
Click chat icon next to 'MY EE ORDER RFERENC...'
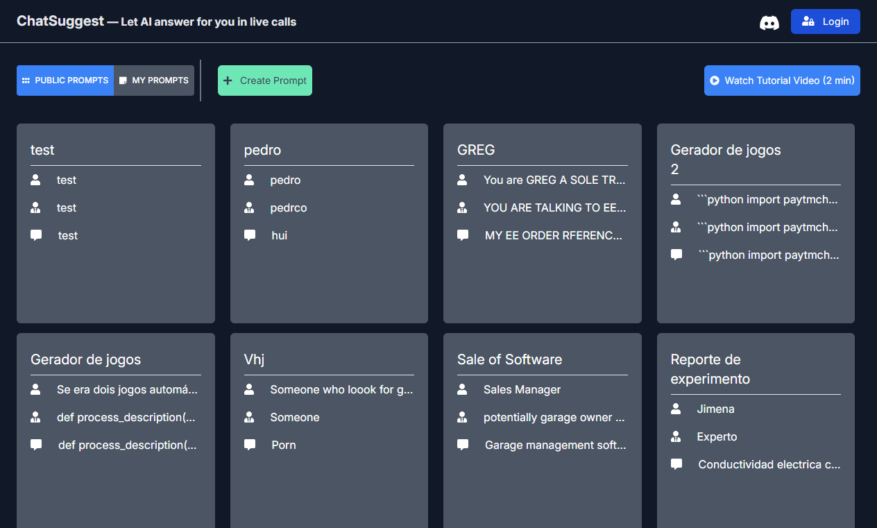463,235
